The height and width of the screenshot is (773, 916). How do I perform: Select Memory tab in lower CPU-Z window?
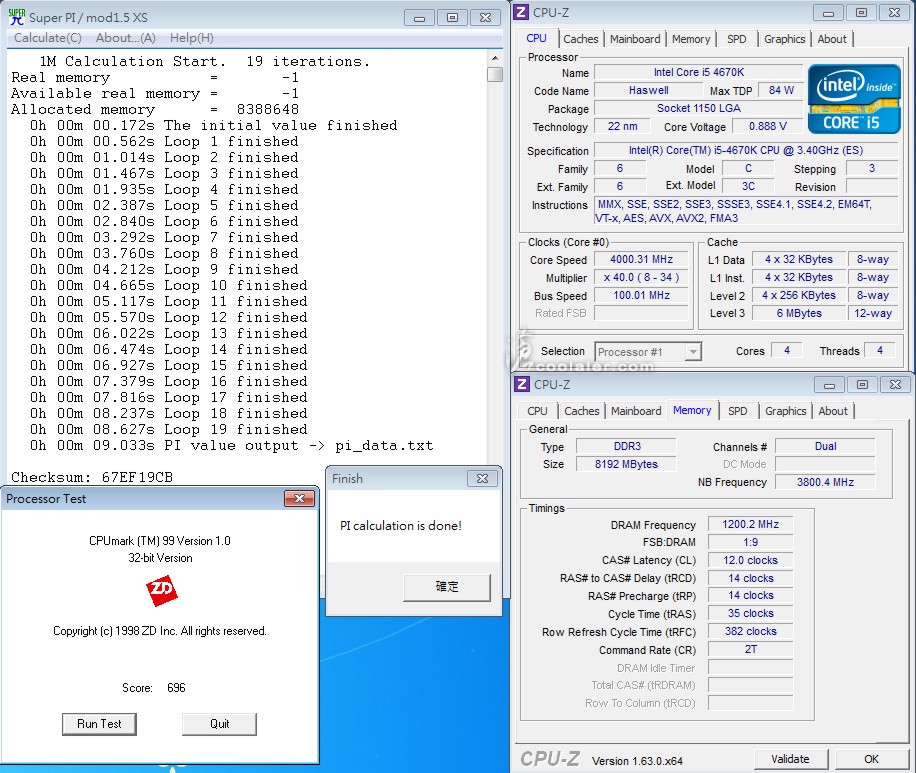pyautogui.click(x=692, y=410)
